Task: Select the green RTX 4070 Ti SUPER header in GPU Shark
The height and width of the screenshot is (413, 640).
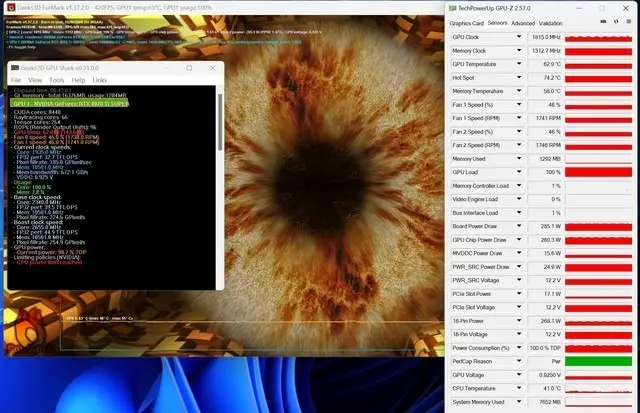Action: (x=69, y=104)
